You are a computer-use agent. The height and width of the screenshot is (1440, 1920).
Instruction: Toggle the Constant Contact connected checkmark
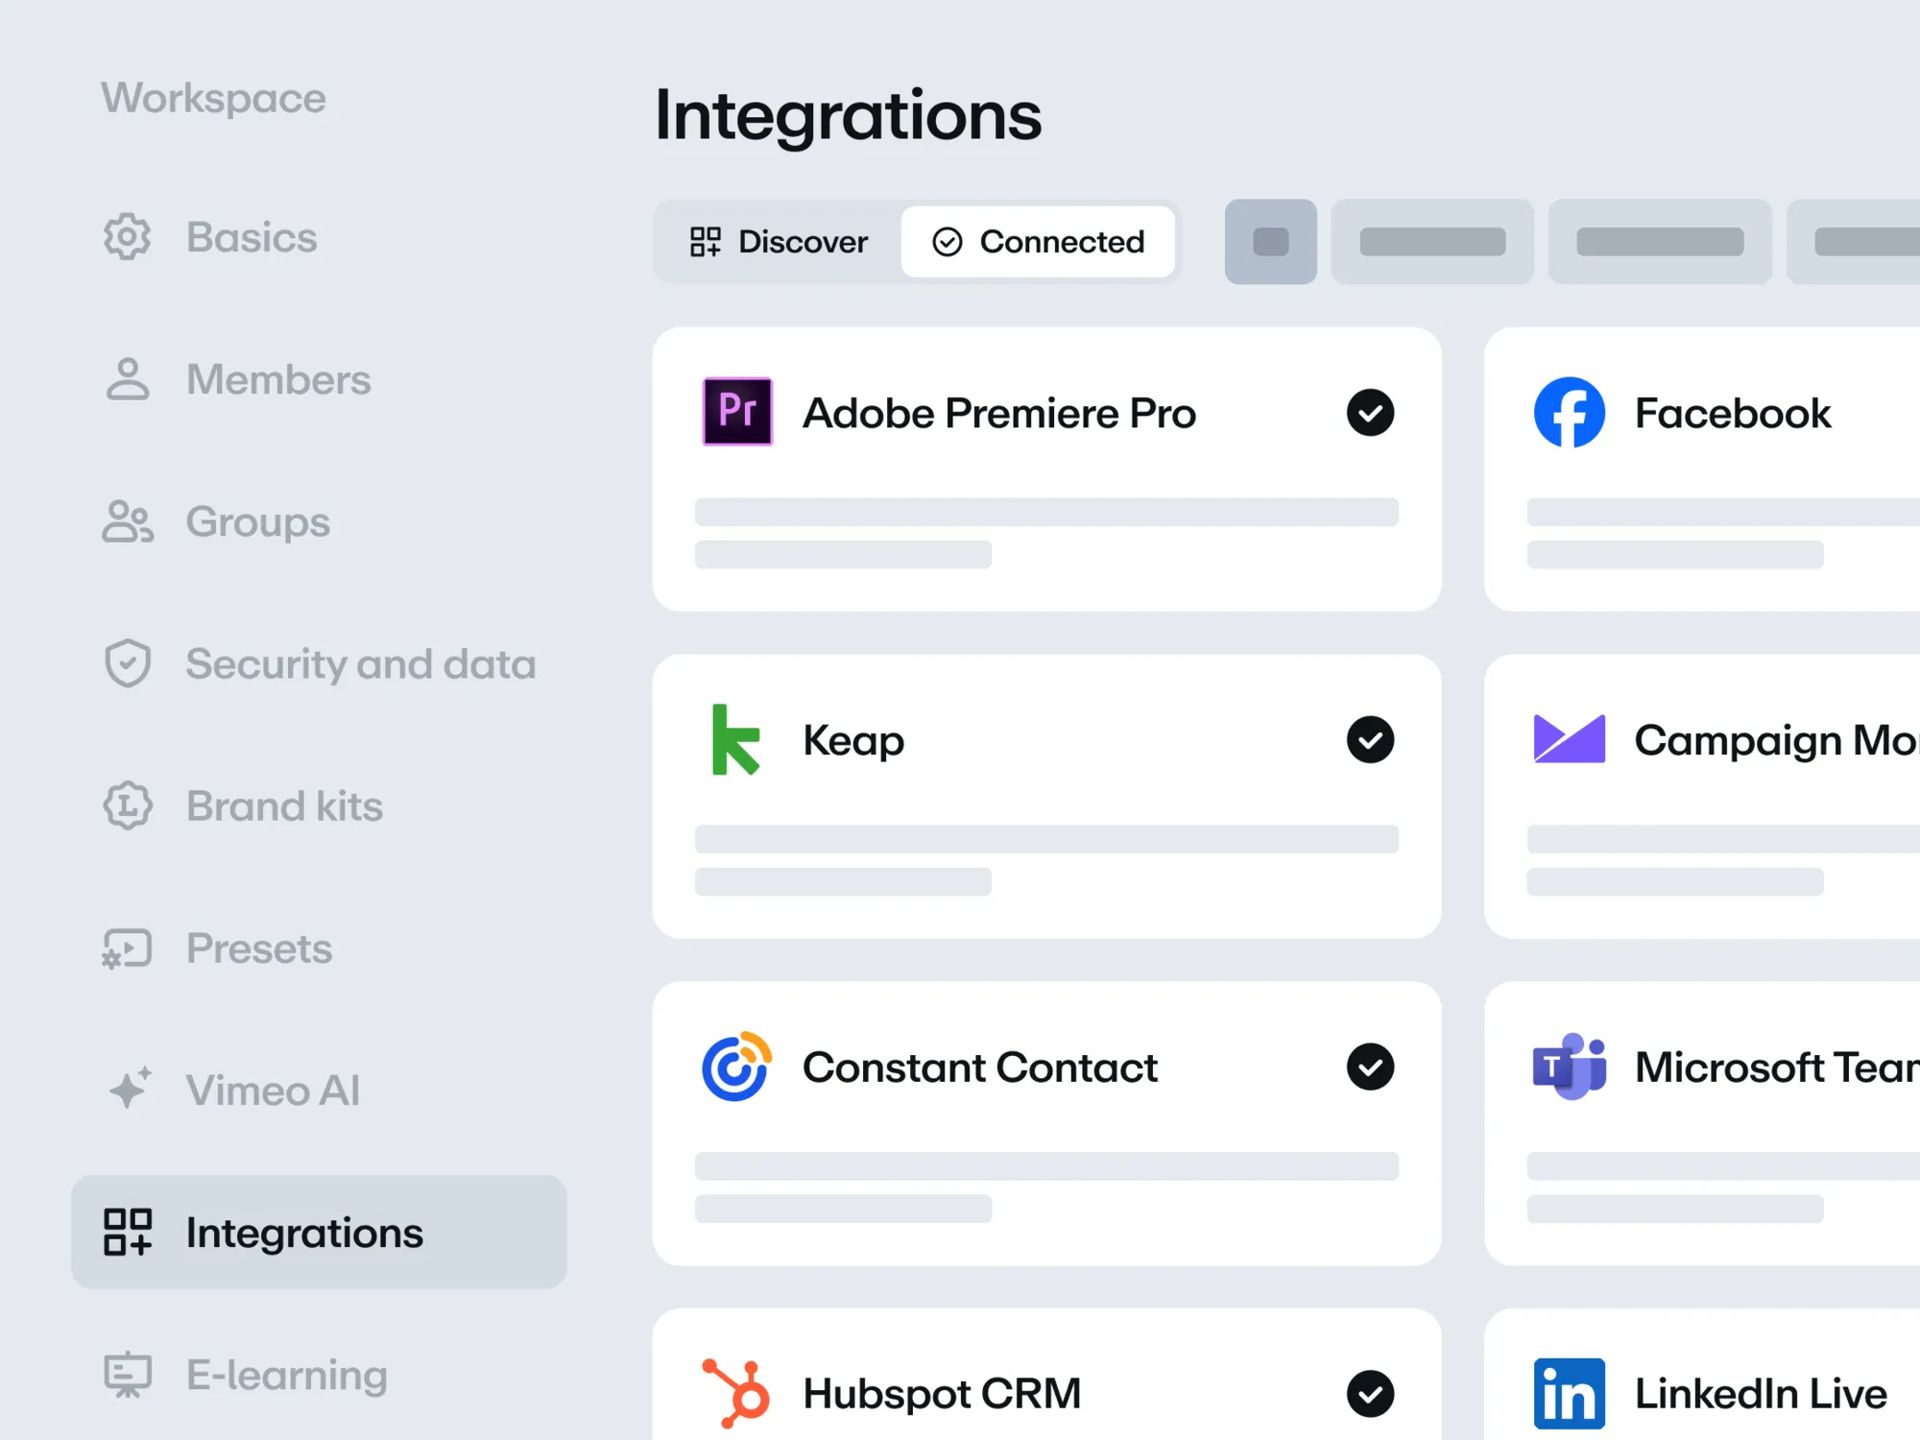click(1370, 1067)
